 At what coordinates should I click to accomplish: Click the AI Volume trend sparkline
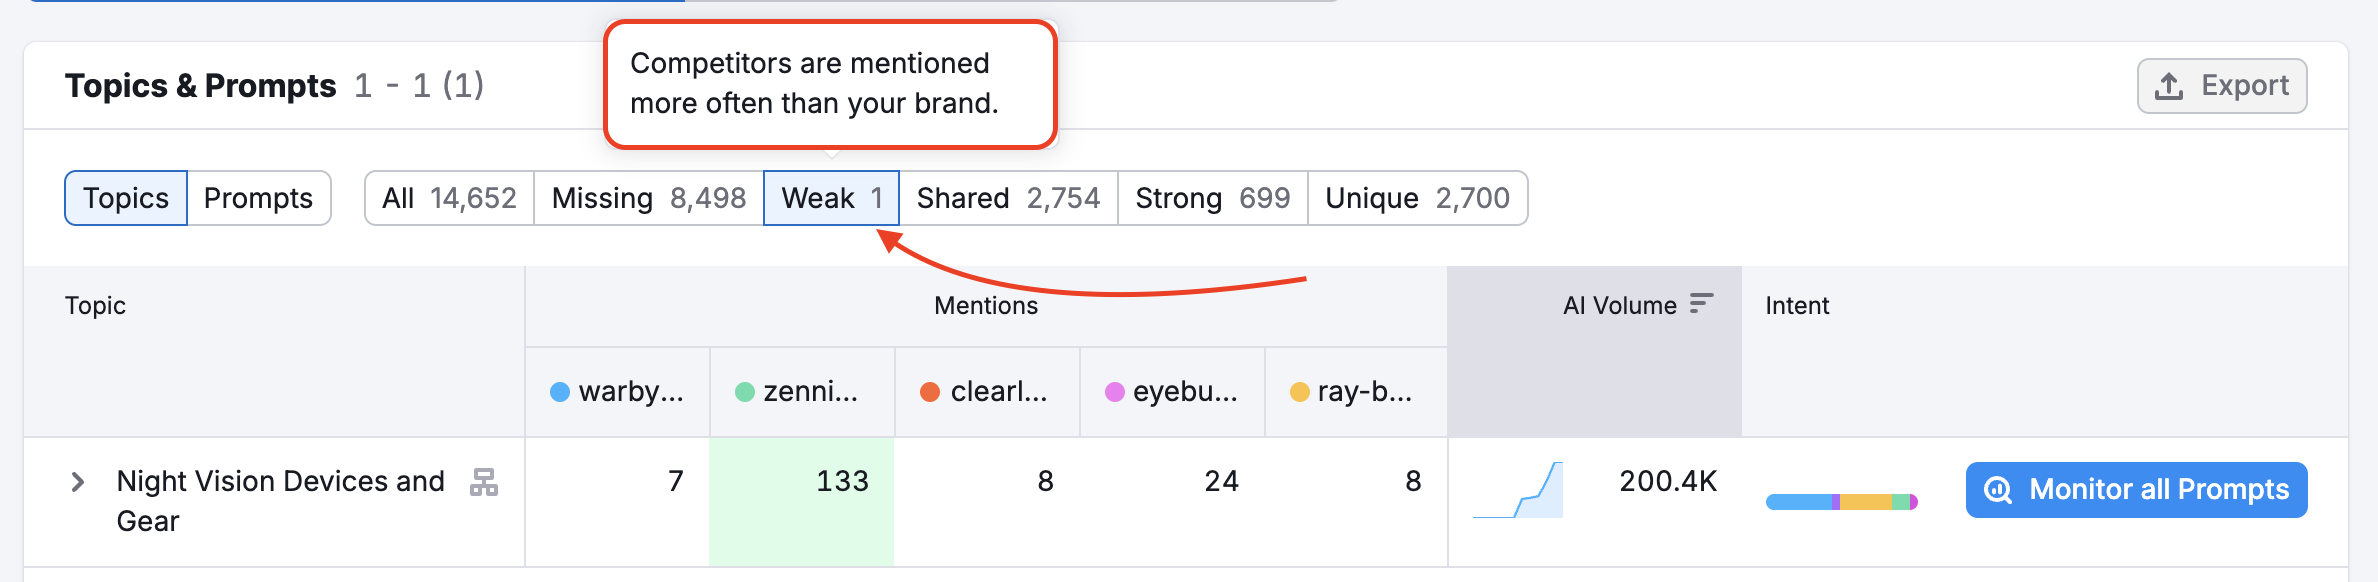1519,490
